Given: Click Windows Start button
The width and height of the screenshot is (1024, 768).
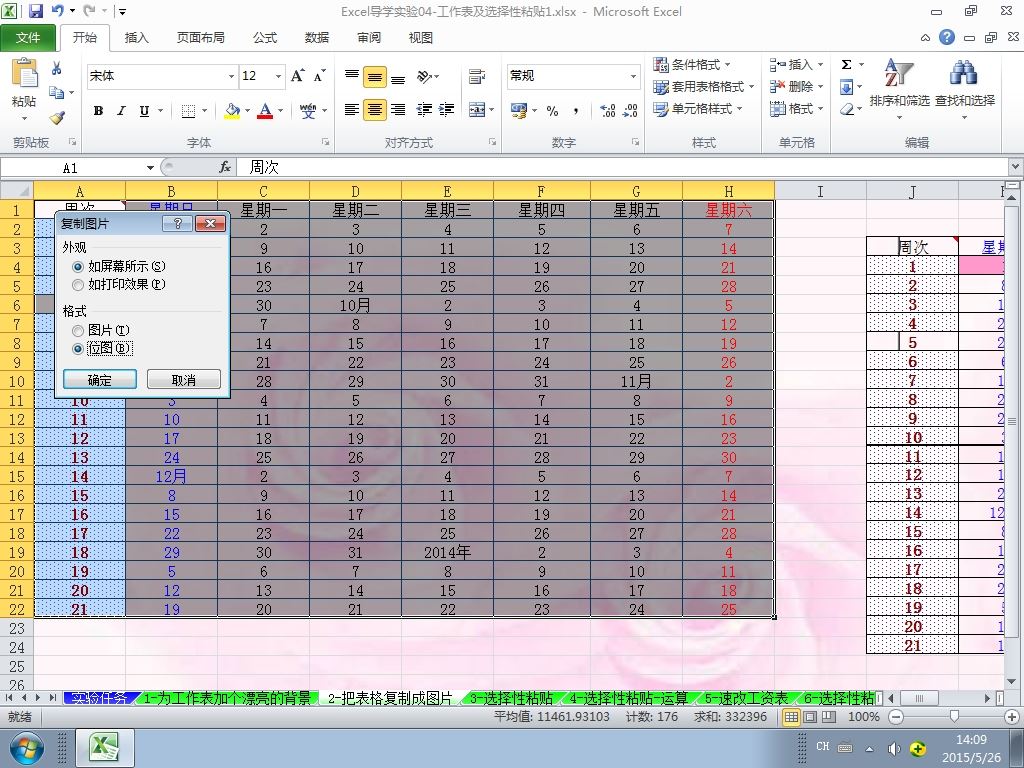Looking at the screenshot, I should (x=26, y=748).
